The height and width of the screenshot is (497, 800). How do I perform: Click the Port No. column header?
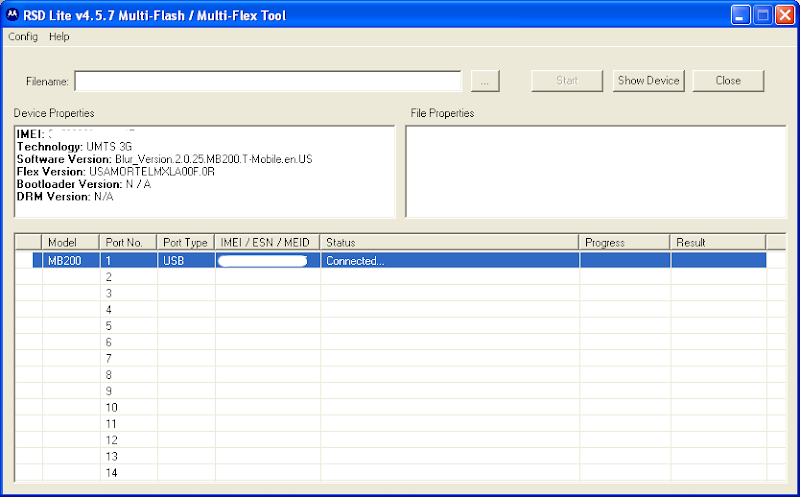click(x=128, y=242)
